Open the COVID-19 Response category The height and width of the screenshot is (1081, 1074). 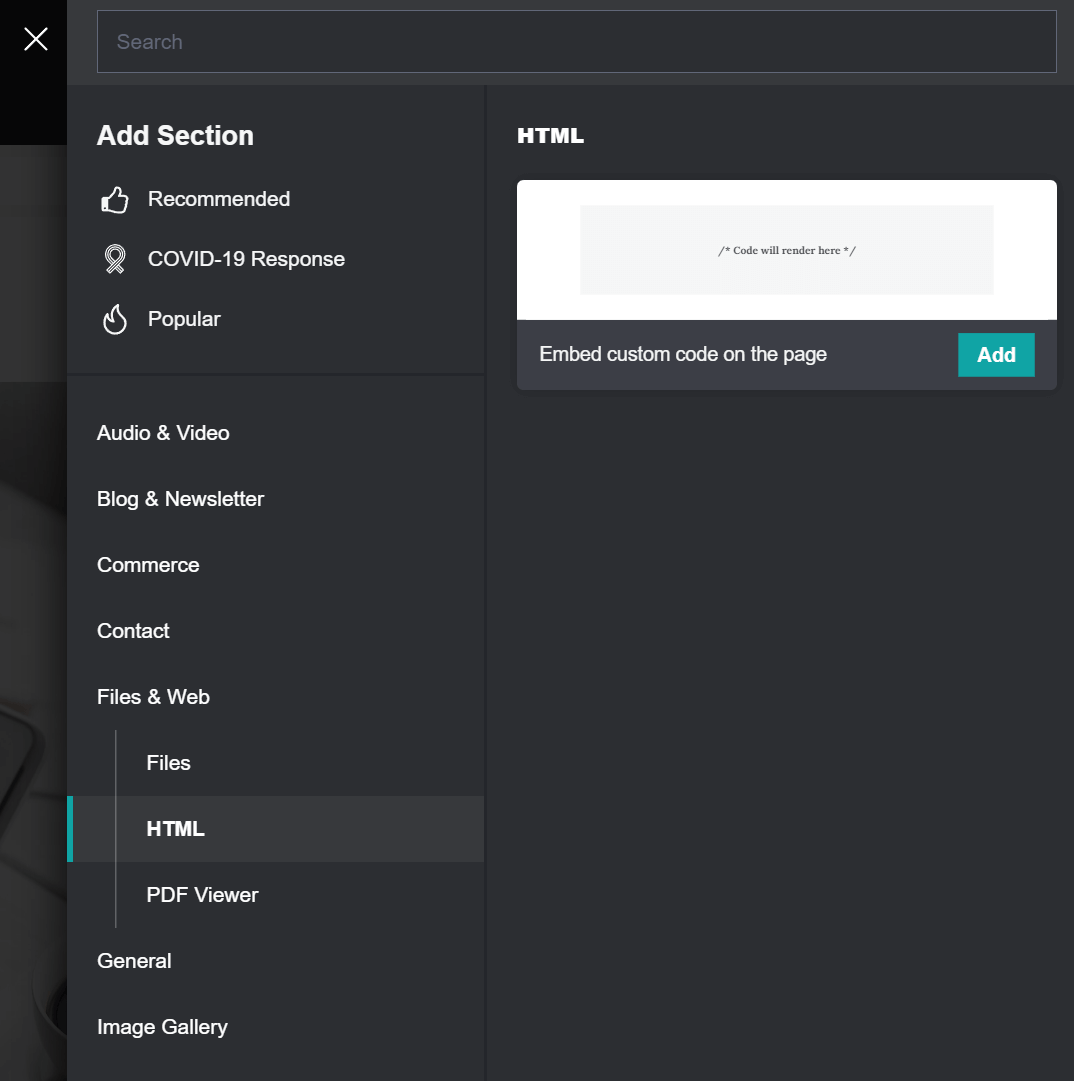(246, 259)
